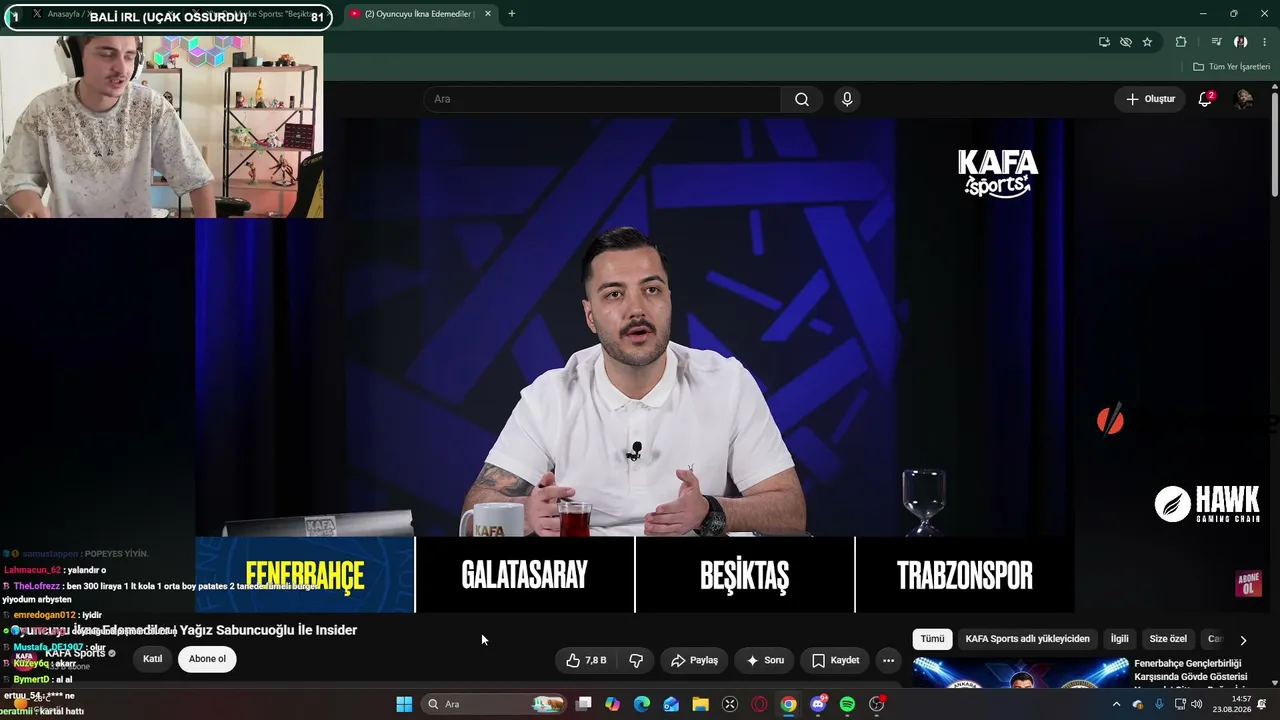The image size is (1280, 720).
Task: Focus the YouTube Ara search field
Action: tap(602, 99)
